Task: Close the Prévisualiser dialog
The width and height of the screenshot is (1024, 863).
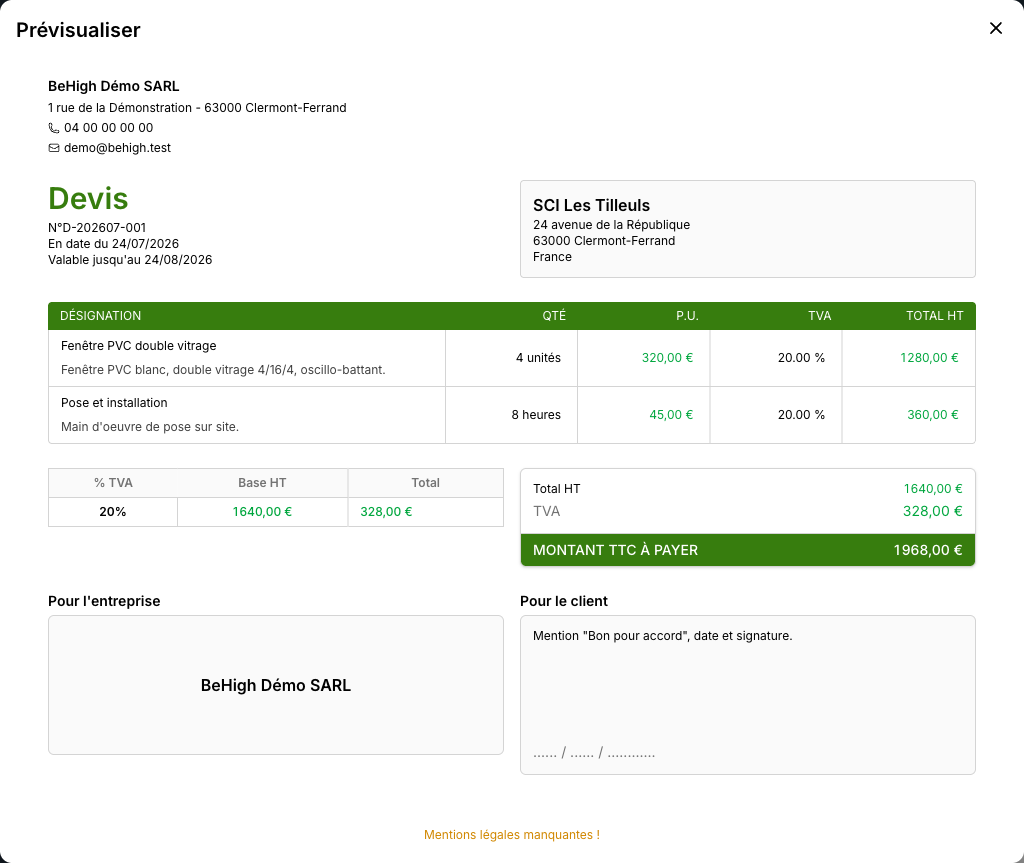Action: click(x=995, y=28)
